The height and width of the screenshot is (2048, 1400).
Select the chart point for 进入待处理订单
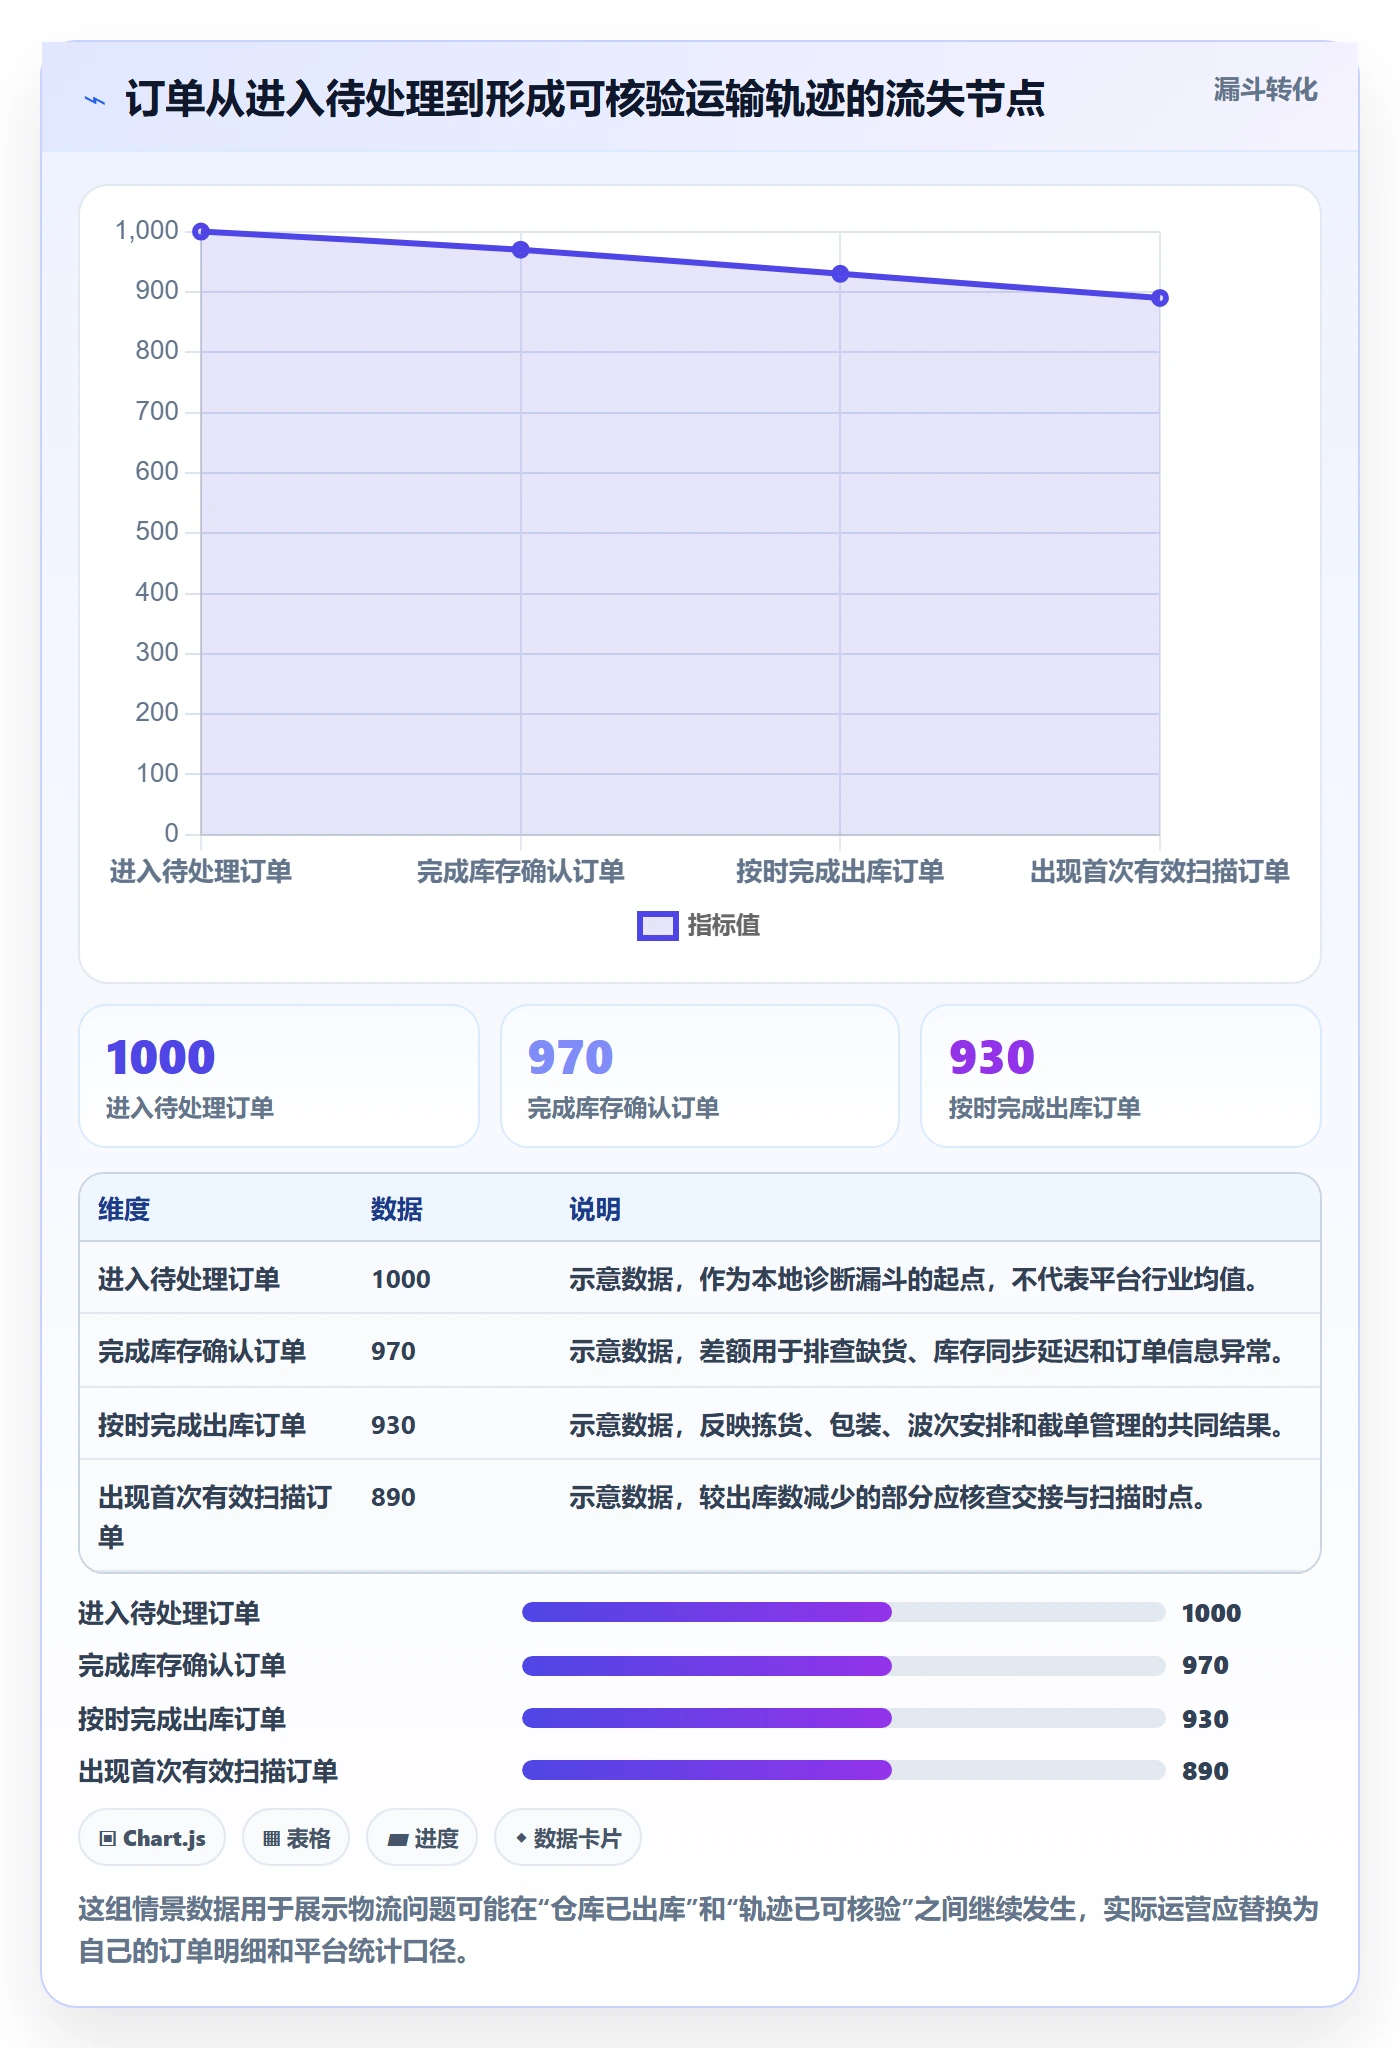point(201,232)
